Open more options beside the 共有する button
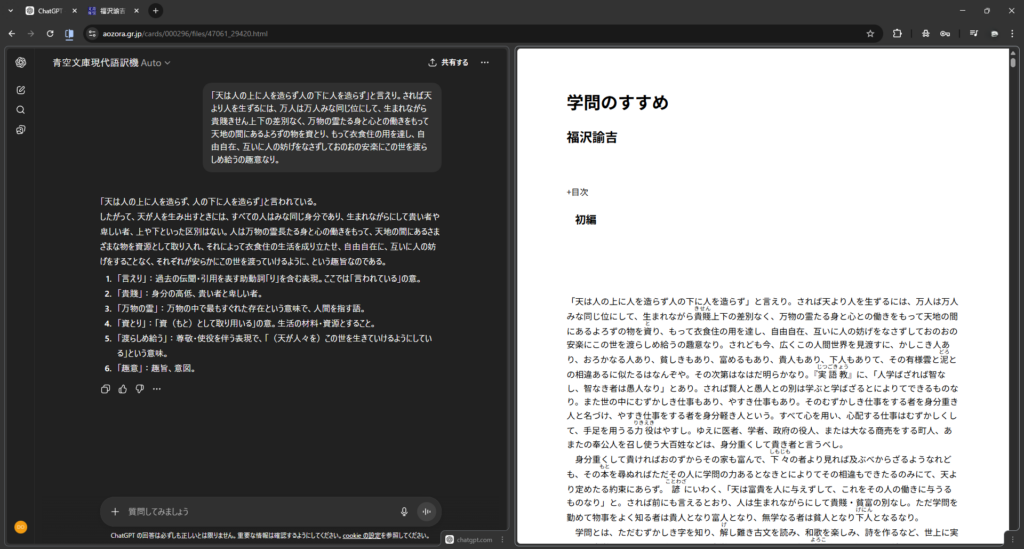 click(485, 62)
